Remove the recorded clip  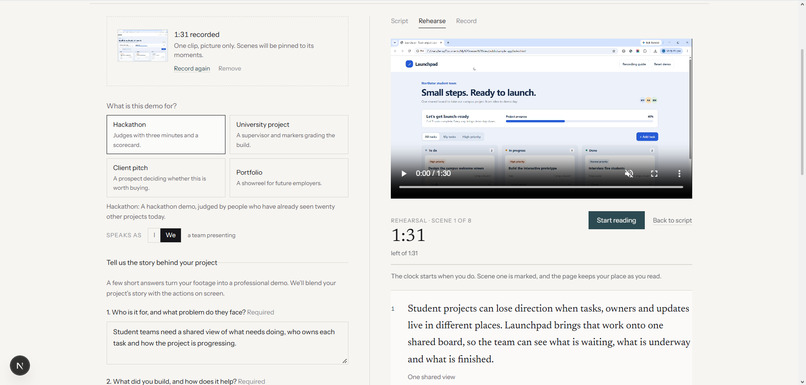(x=229, y=68)
